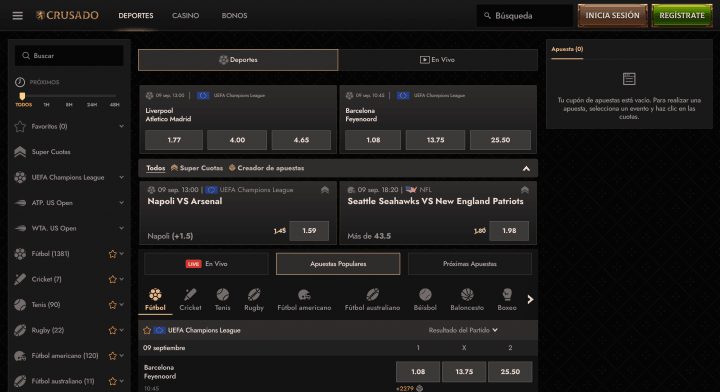The width and height of the screenshot is (720, 392).
Task: Select the Próximas Apuestas tab
Action: (470, 264)
